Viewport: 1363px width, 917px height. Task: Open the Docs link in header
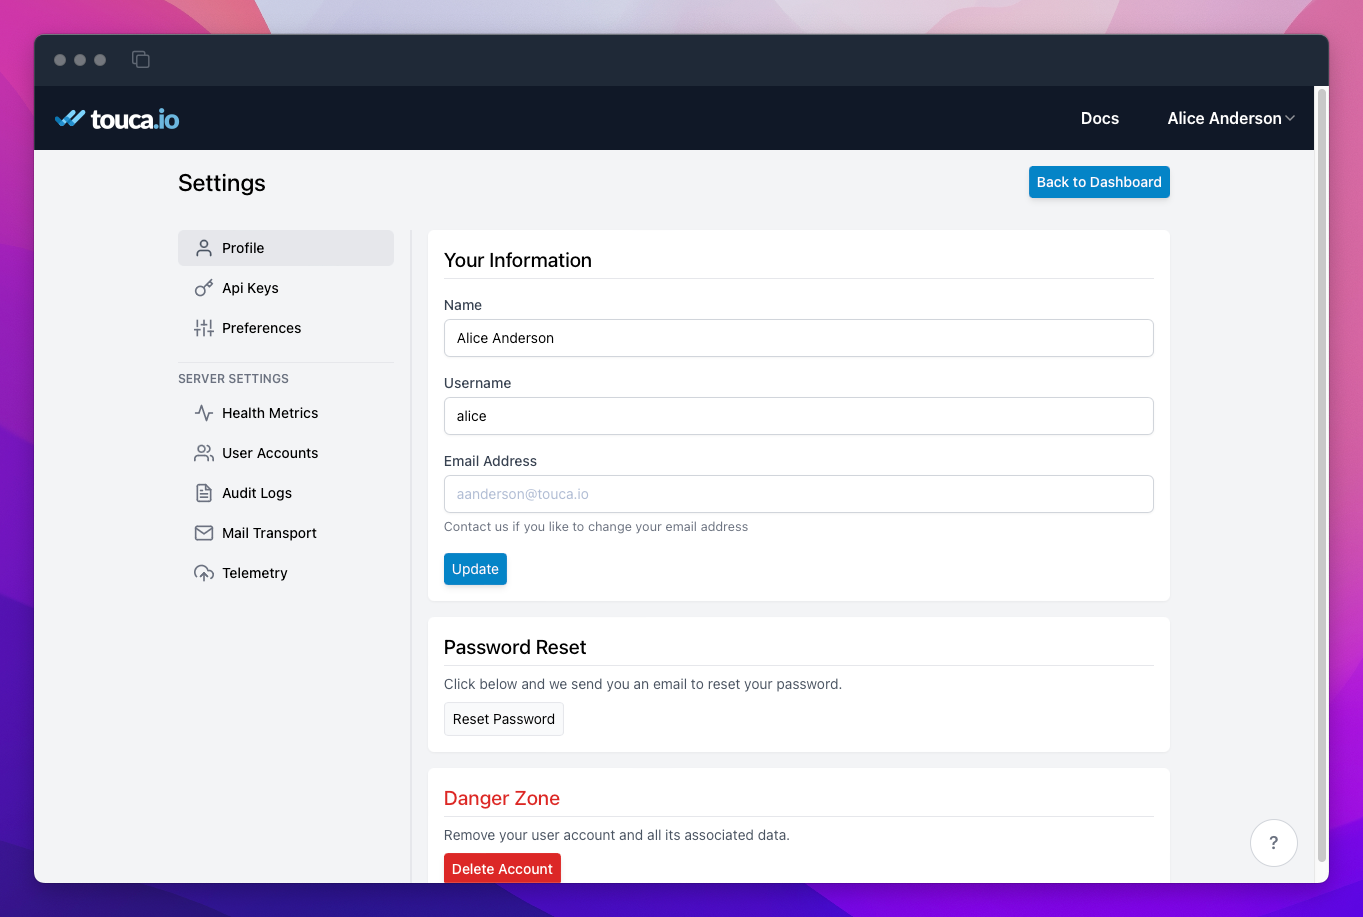coord(1100,118)
